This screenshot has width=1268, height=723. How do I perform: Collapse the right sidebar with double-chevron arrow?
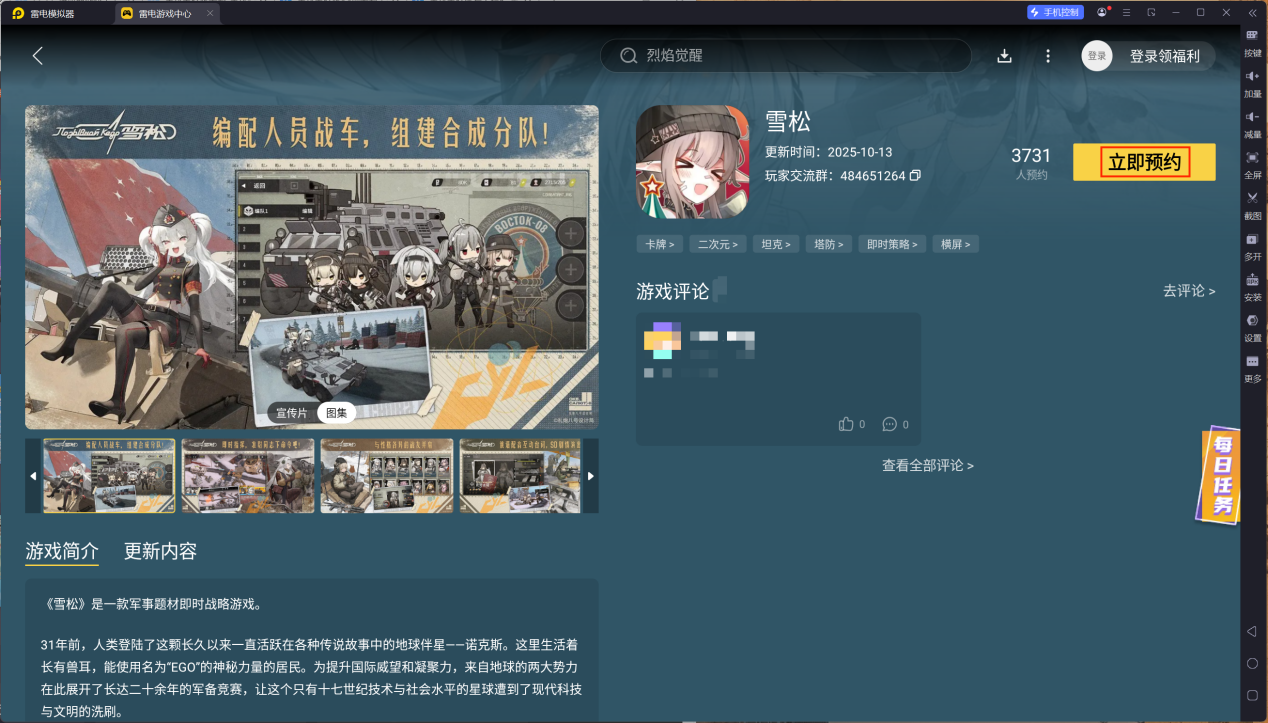(x=1252, y=14)
